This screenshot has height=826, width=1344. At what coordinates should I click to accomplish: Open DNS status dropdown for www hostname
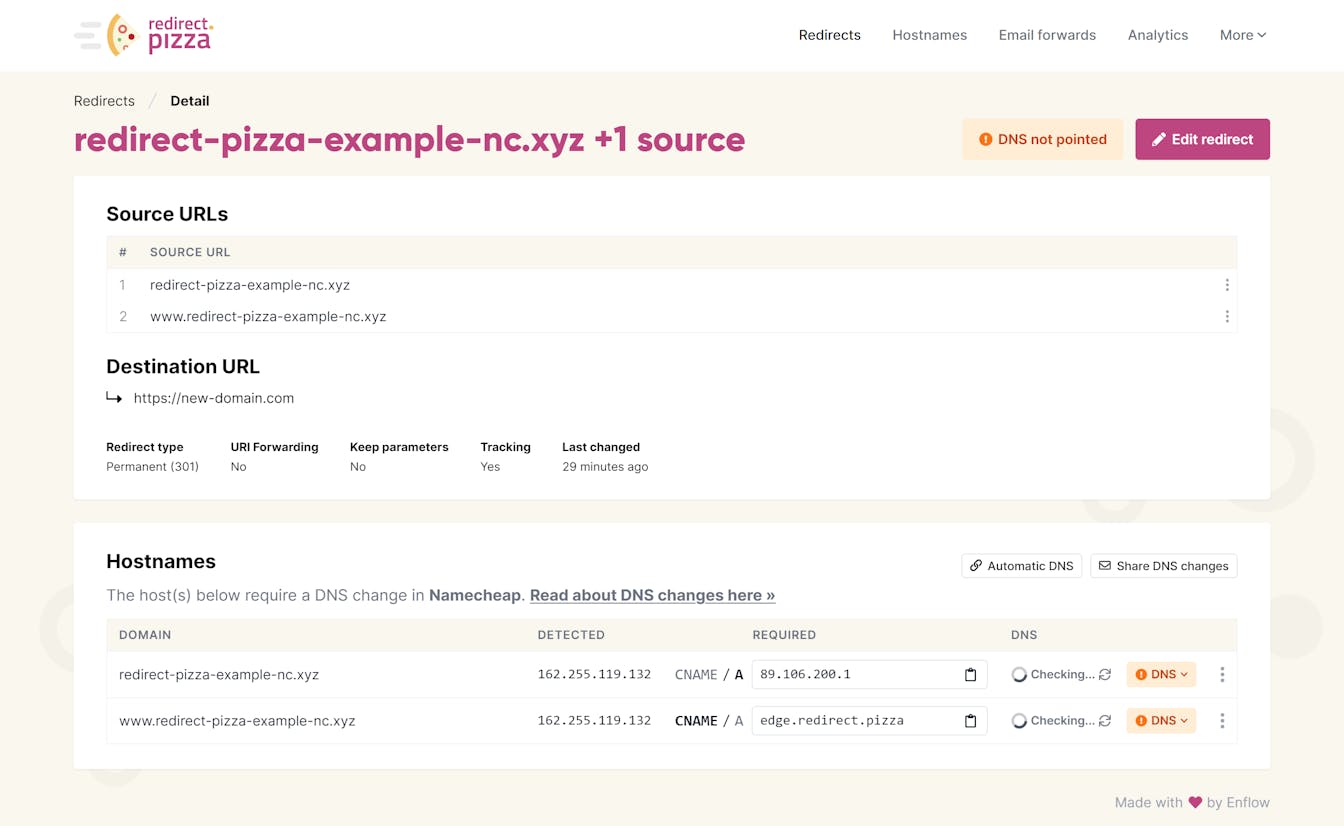[1161, 721]
